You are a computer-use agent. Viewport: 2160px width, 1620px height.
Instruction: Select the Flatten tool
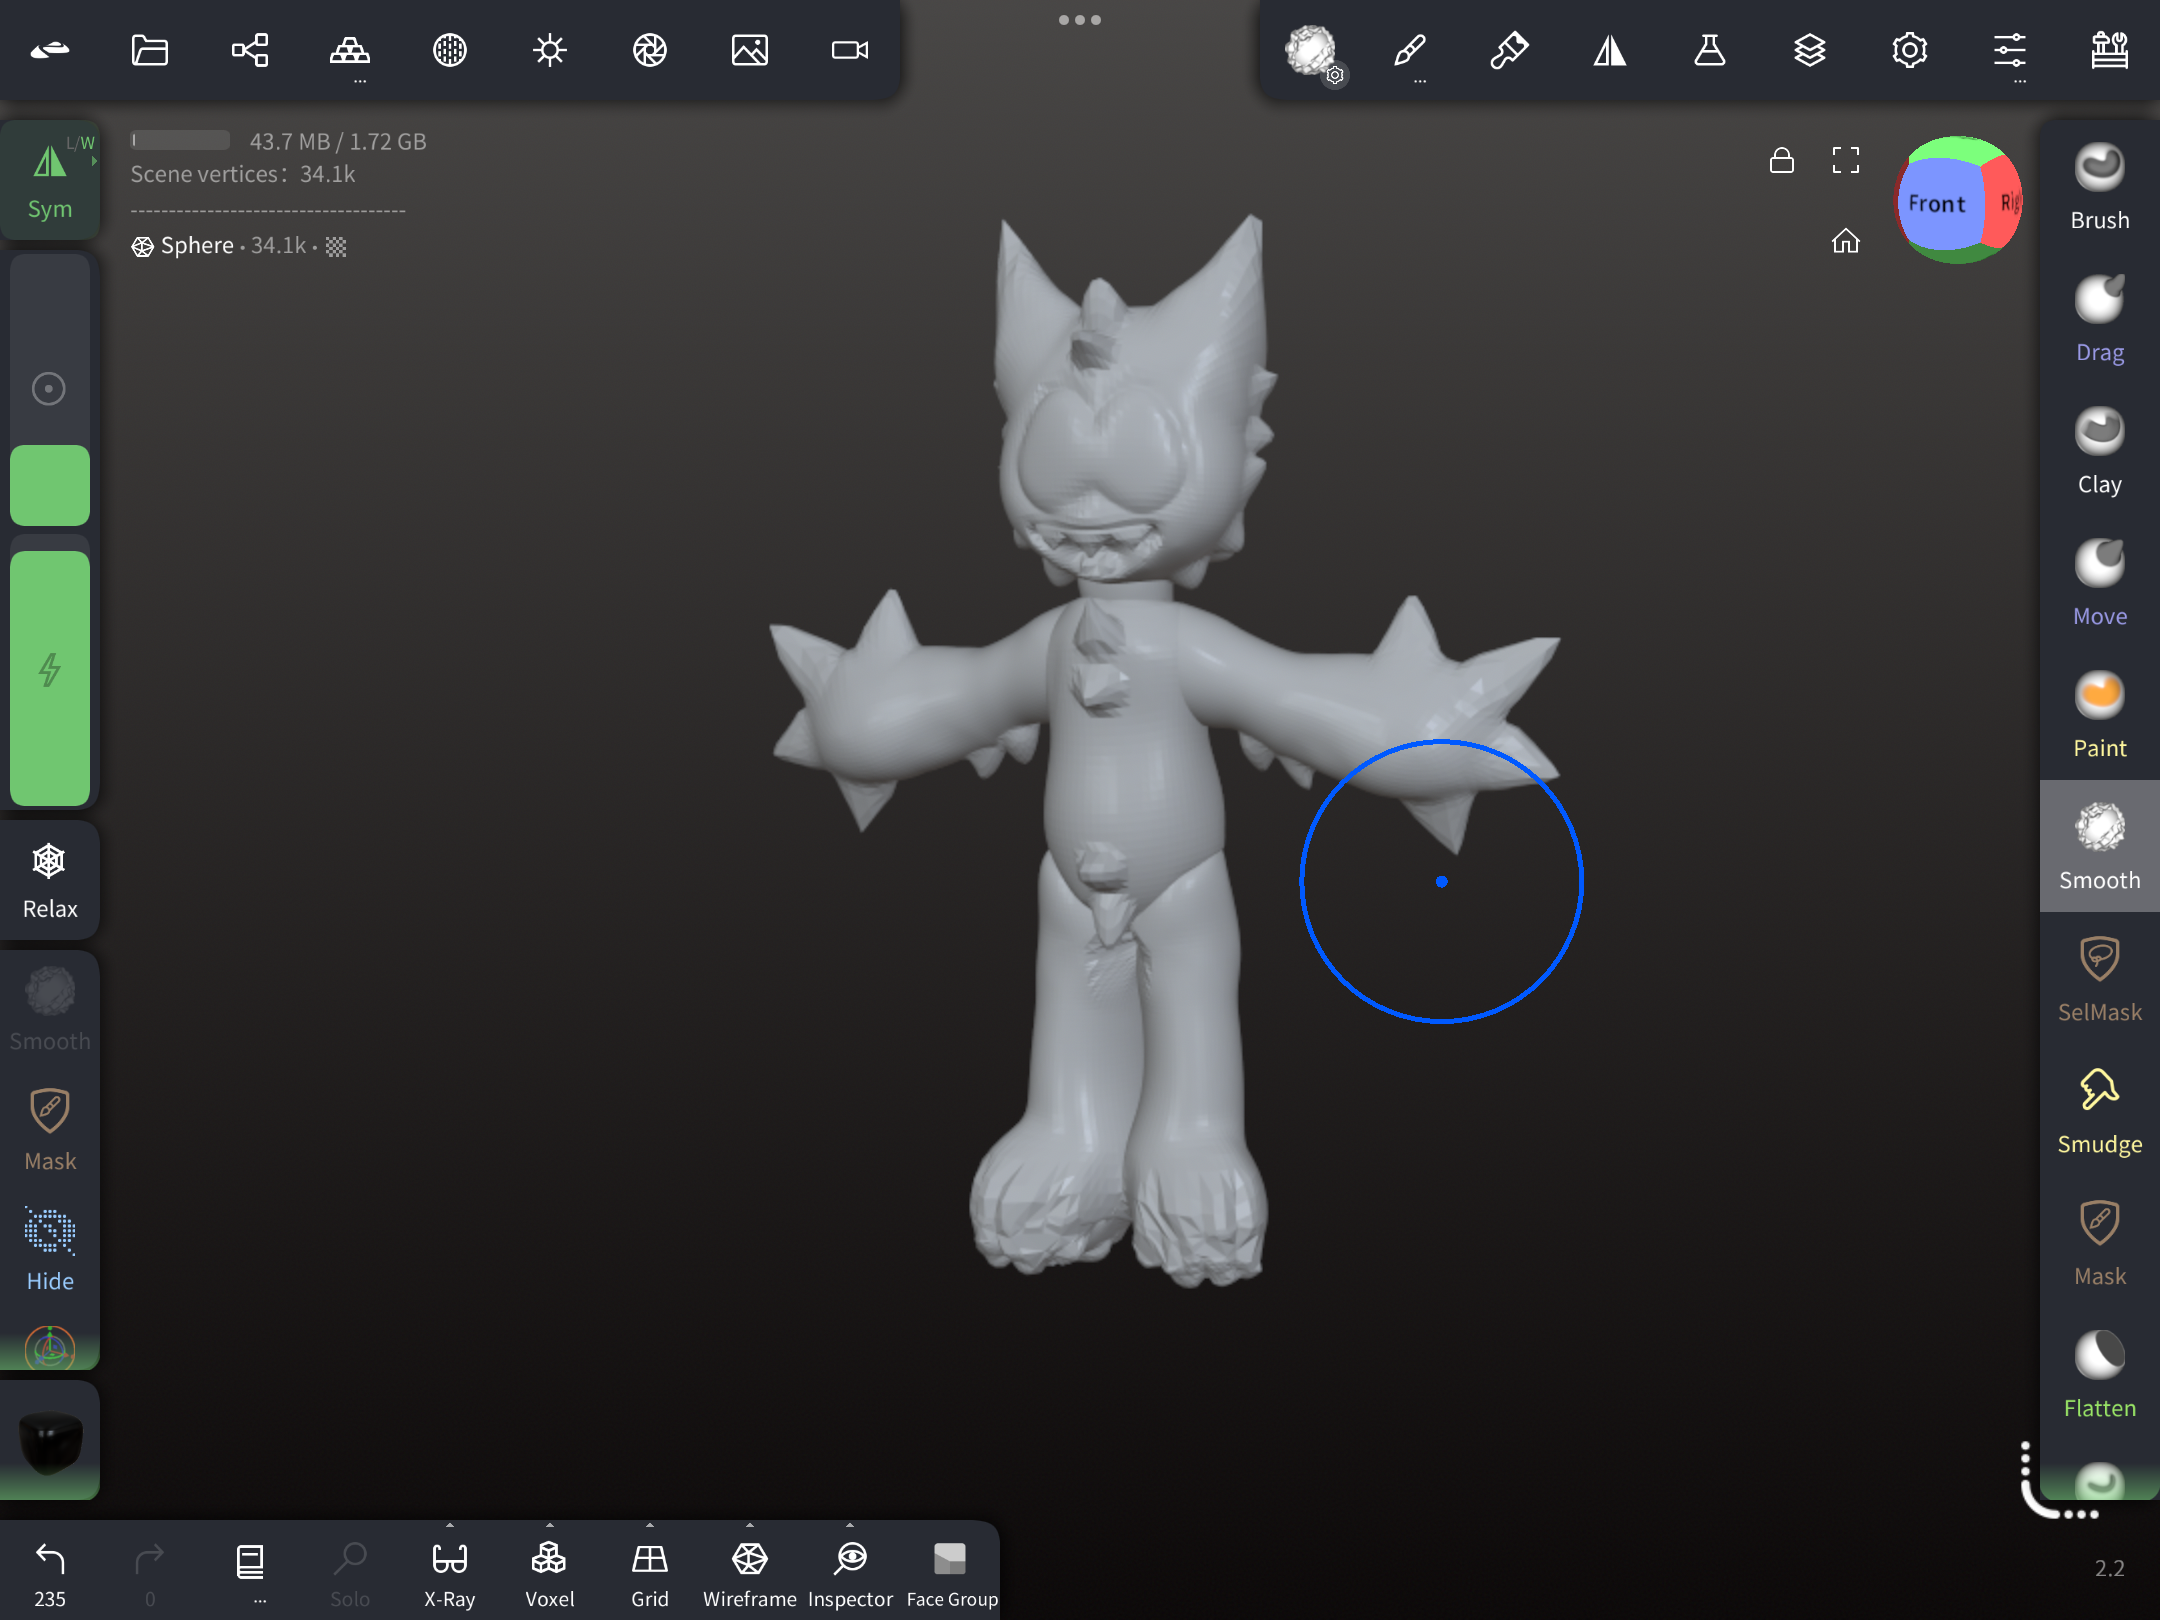coord(2100,1374)
